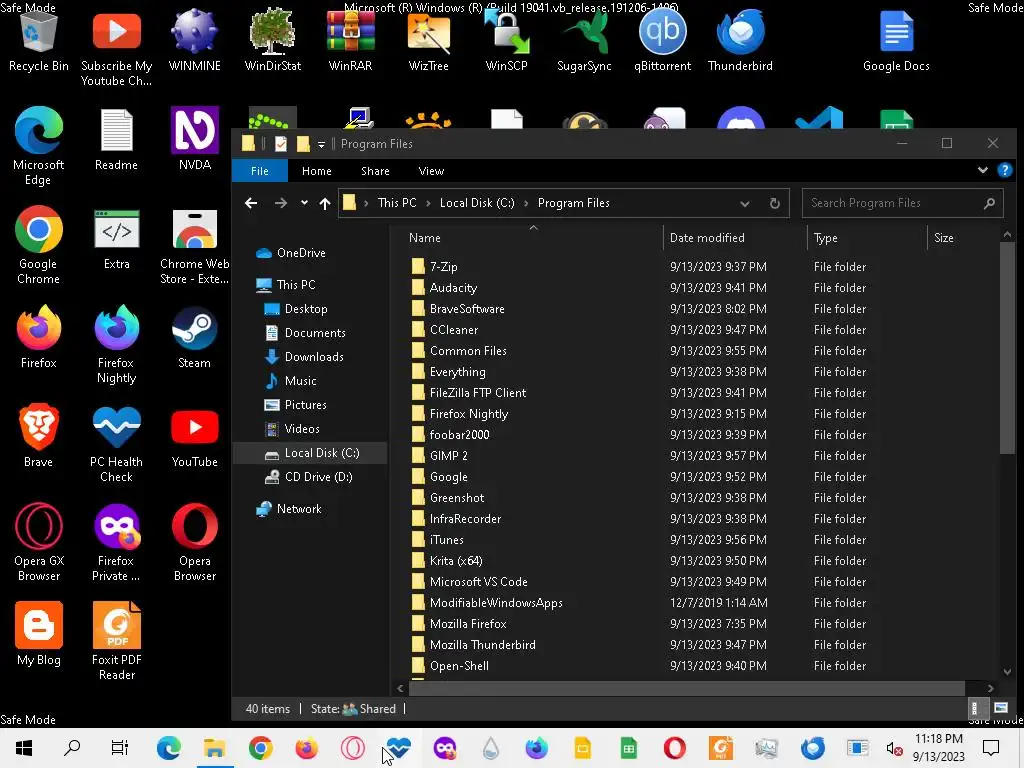1024x768 pixels.
Task: Launch Firefox Nightly desktop icon
Action: pyautogui.click(x=116, y=345)
